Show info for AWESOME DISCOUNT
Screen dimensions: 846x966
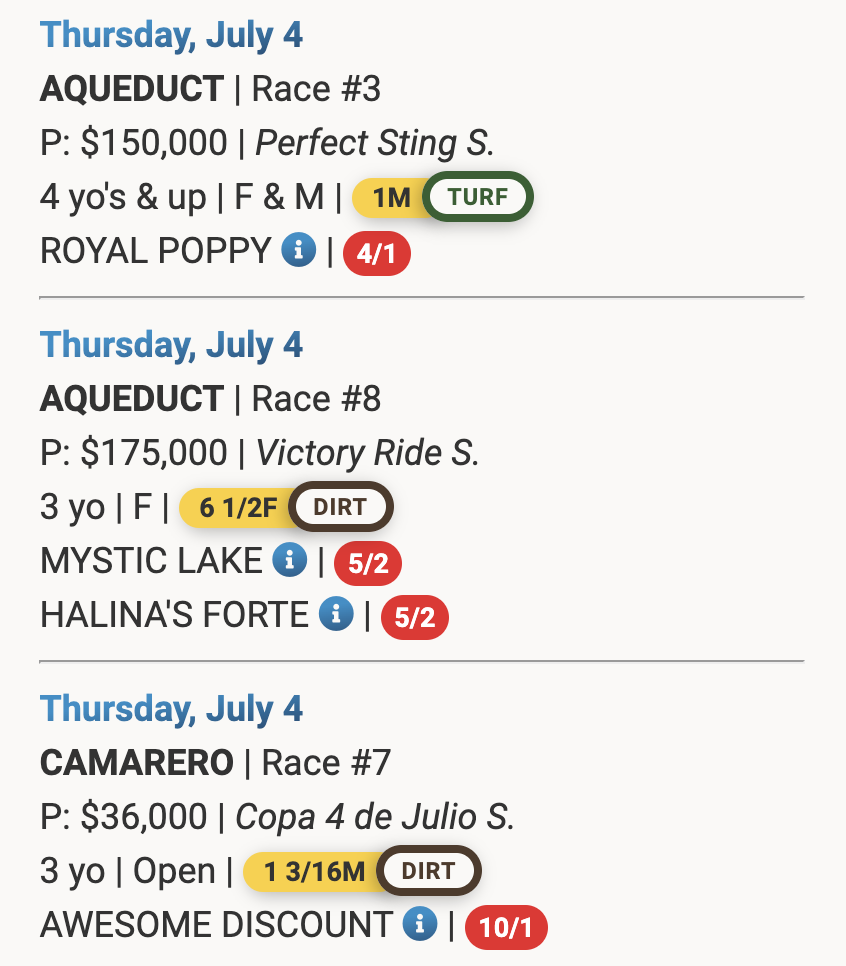coord(420,925)
